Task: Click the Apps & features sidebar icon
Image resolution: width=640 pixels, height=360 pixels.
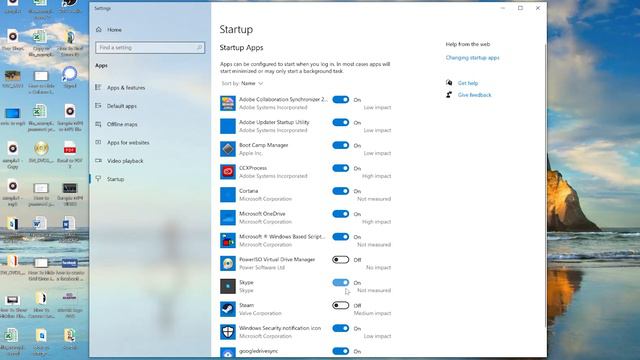Action: [x=98, y=87]
